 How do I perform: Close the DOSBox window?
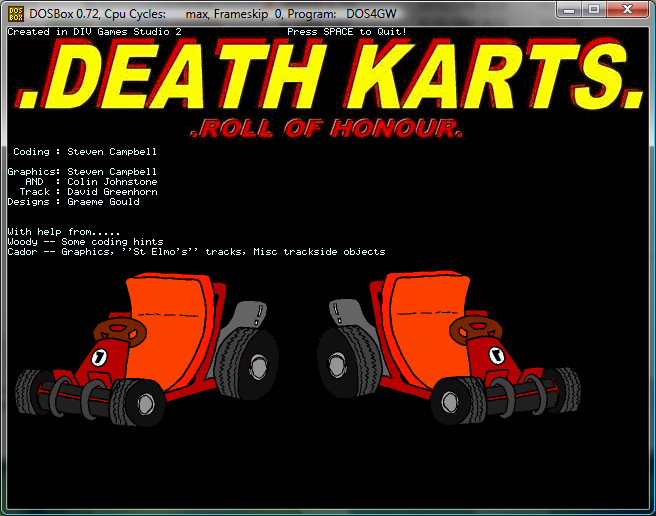tap(627, 10)
